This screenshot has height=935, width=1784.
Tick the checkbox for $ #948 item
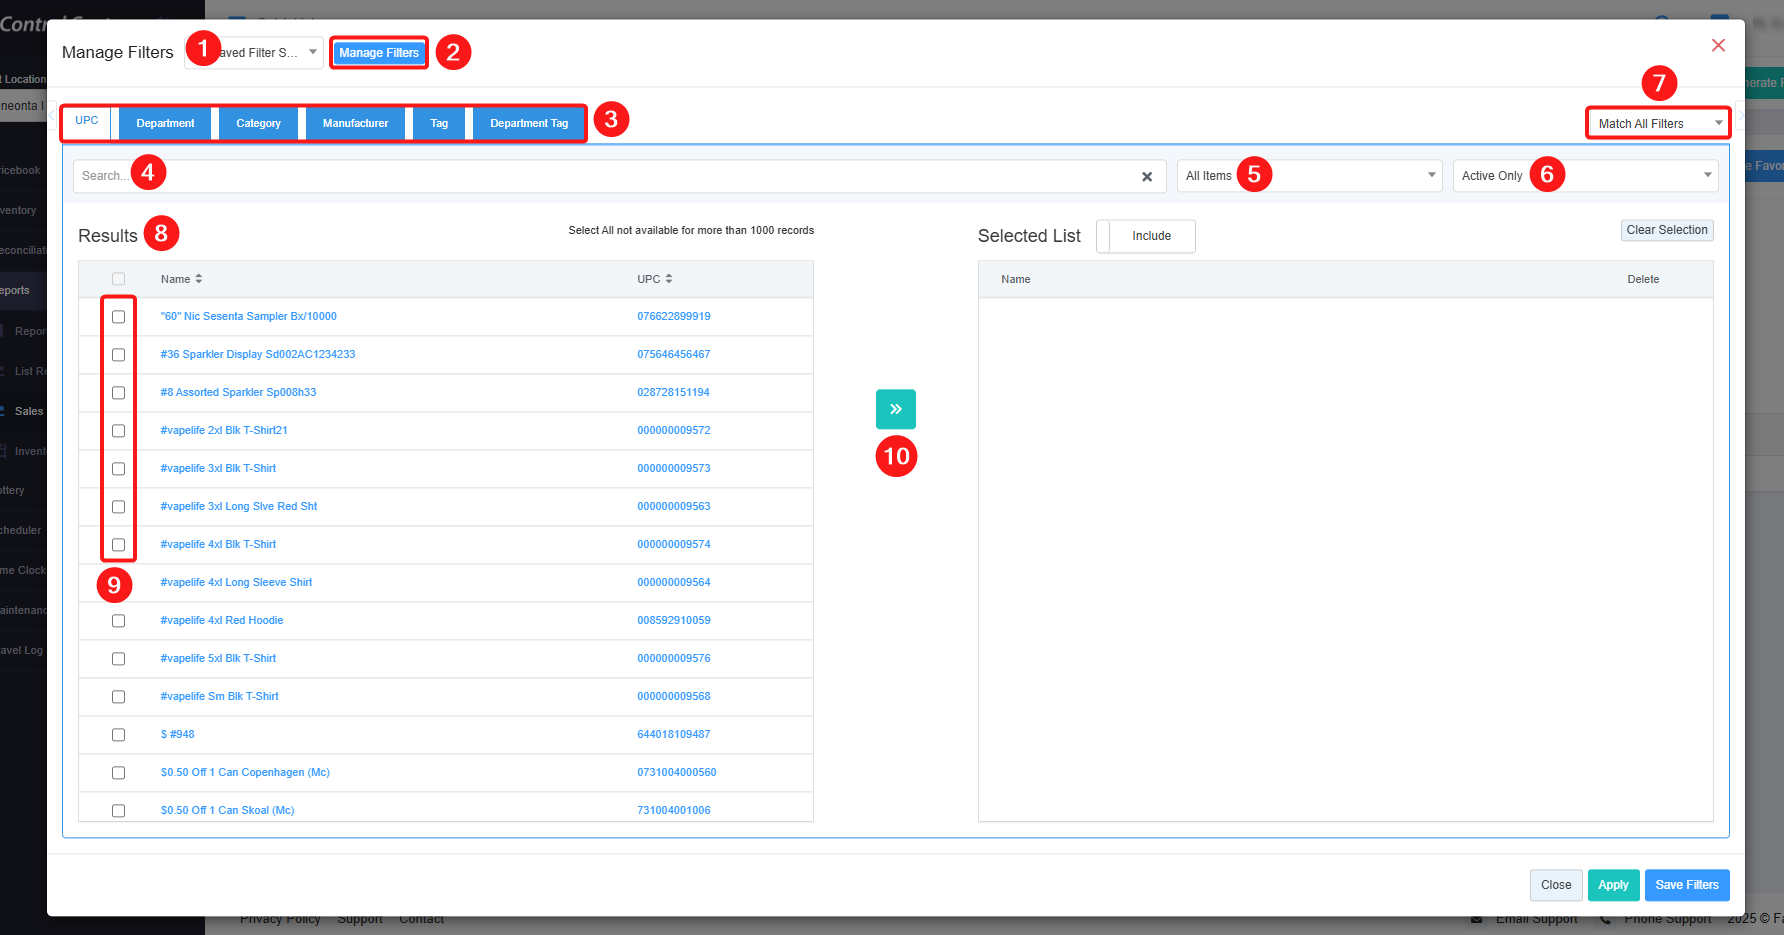click(119, 735)
